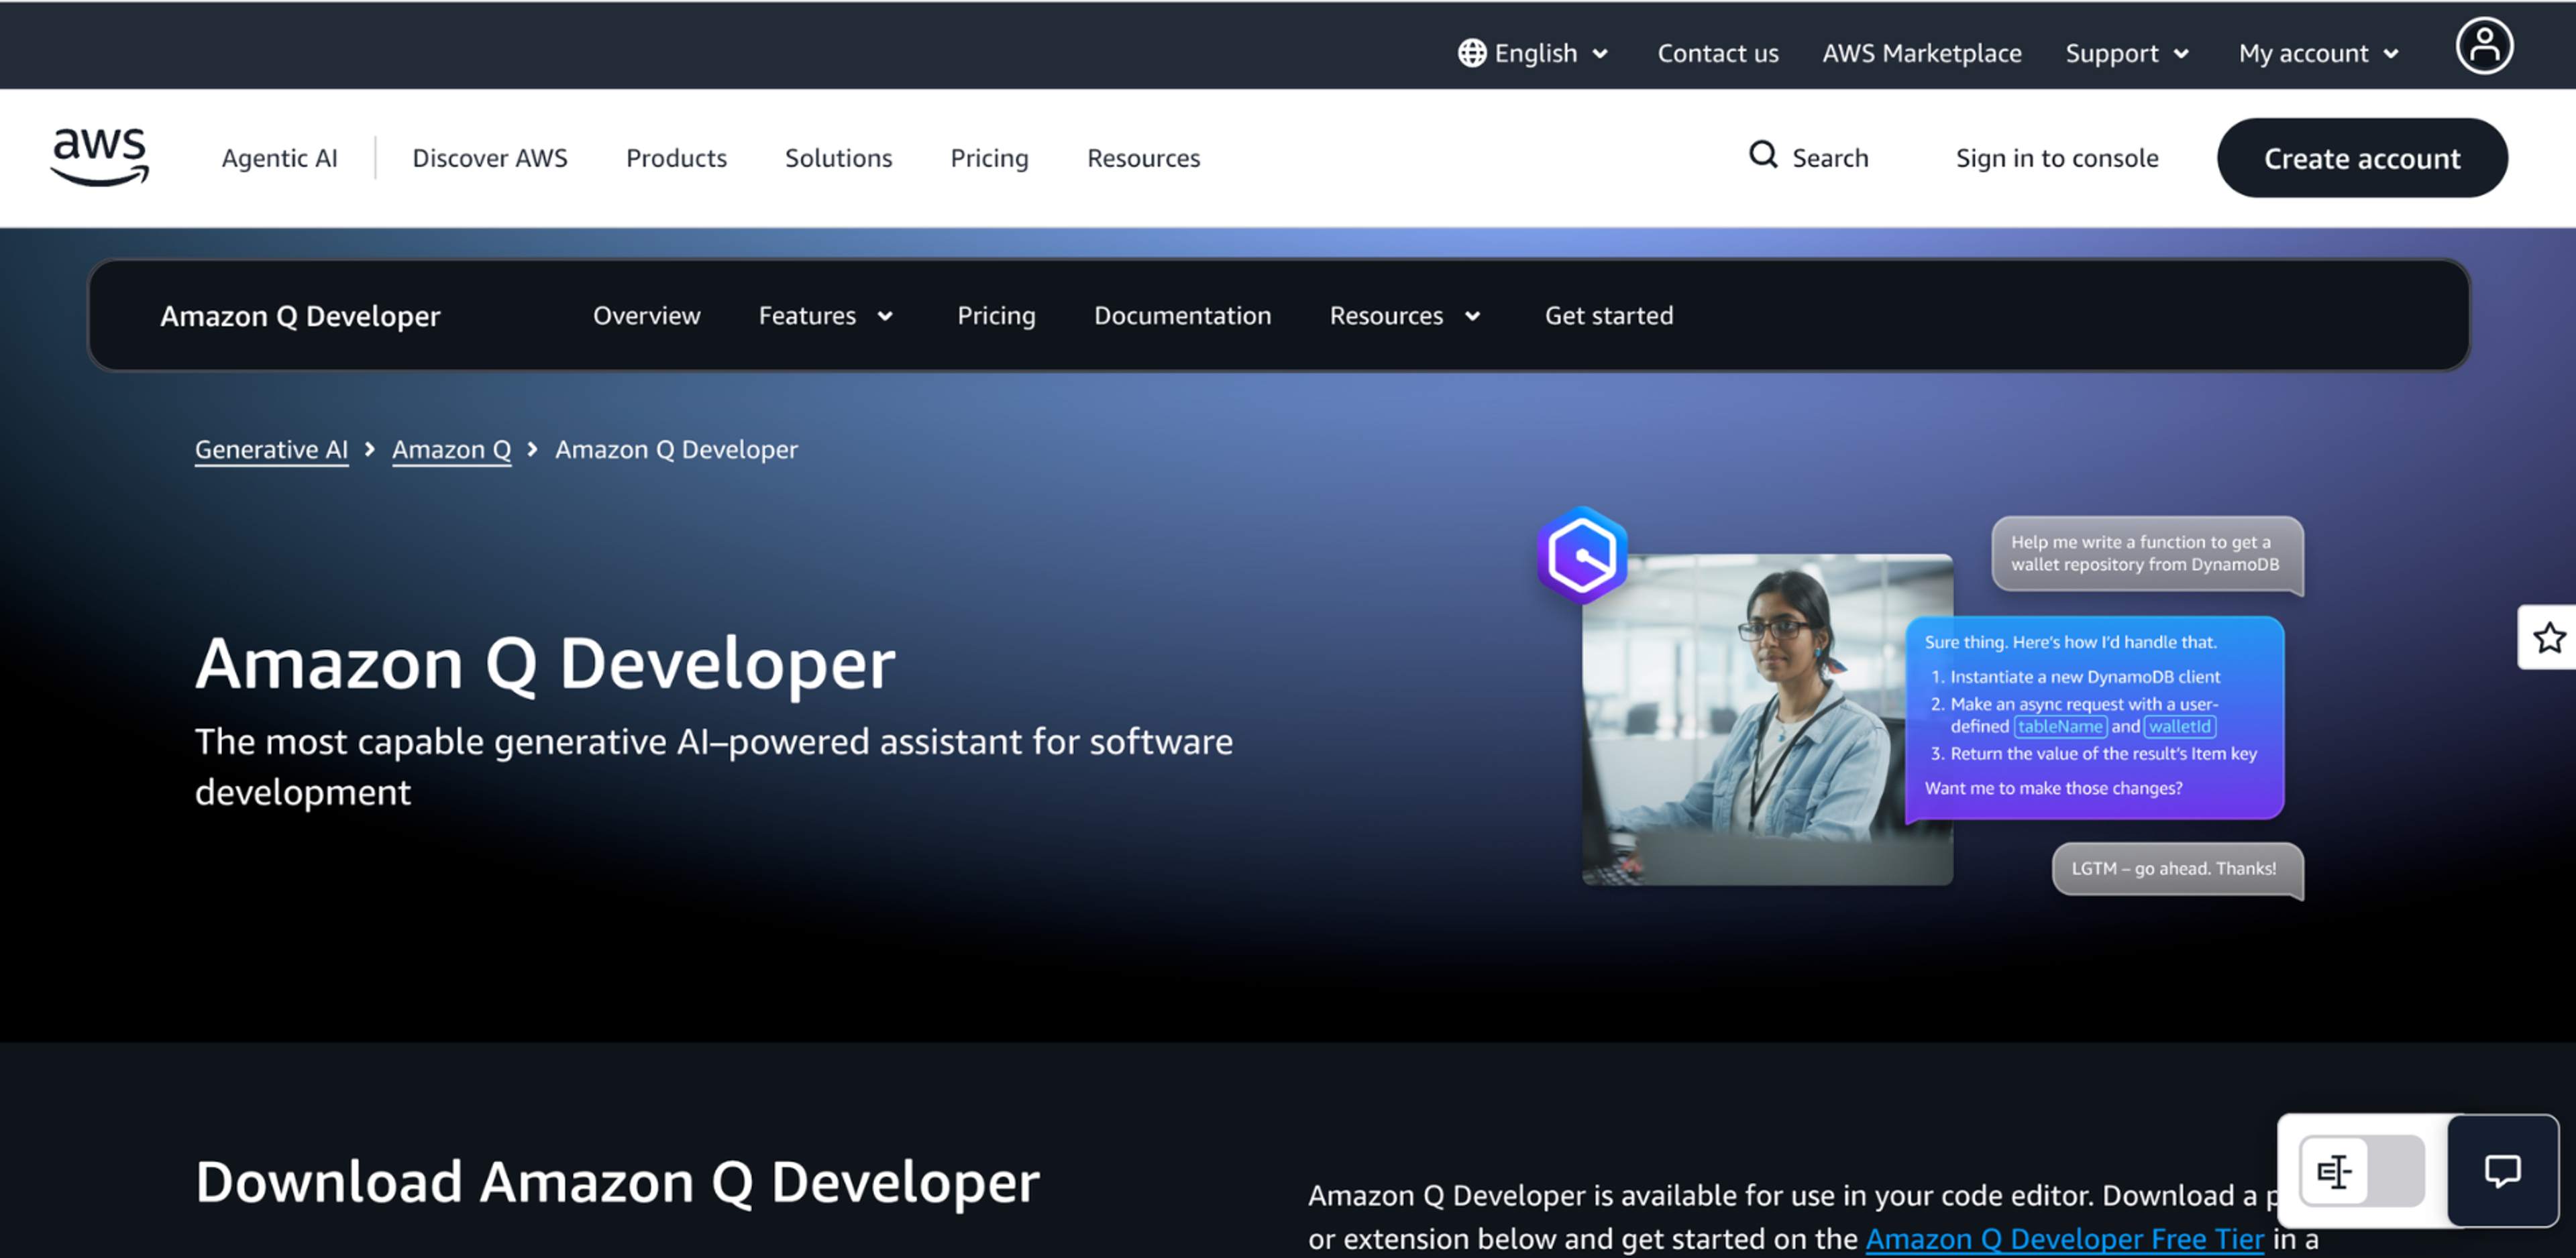Click the Contact us link
The height and width of the screenshot is (1258, 2576).
(x=1717, y=53)
